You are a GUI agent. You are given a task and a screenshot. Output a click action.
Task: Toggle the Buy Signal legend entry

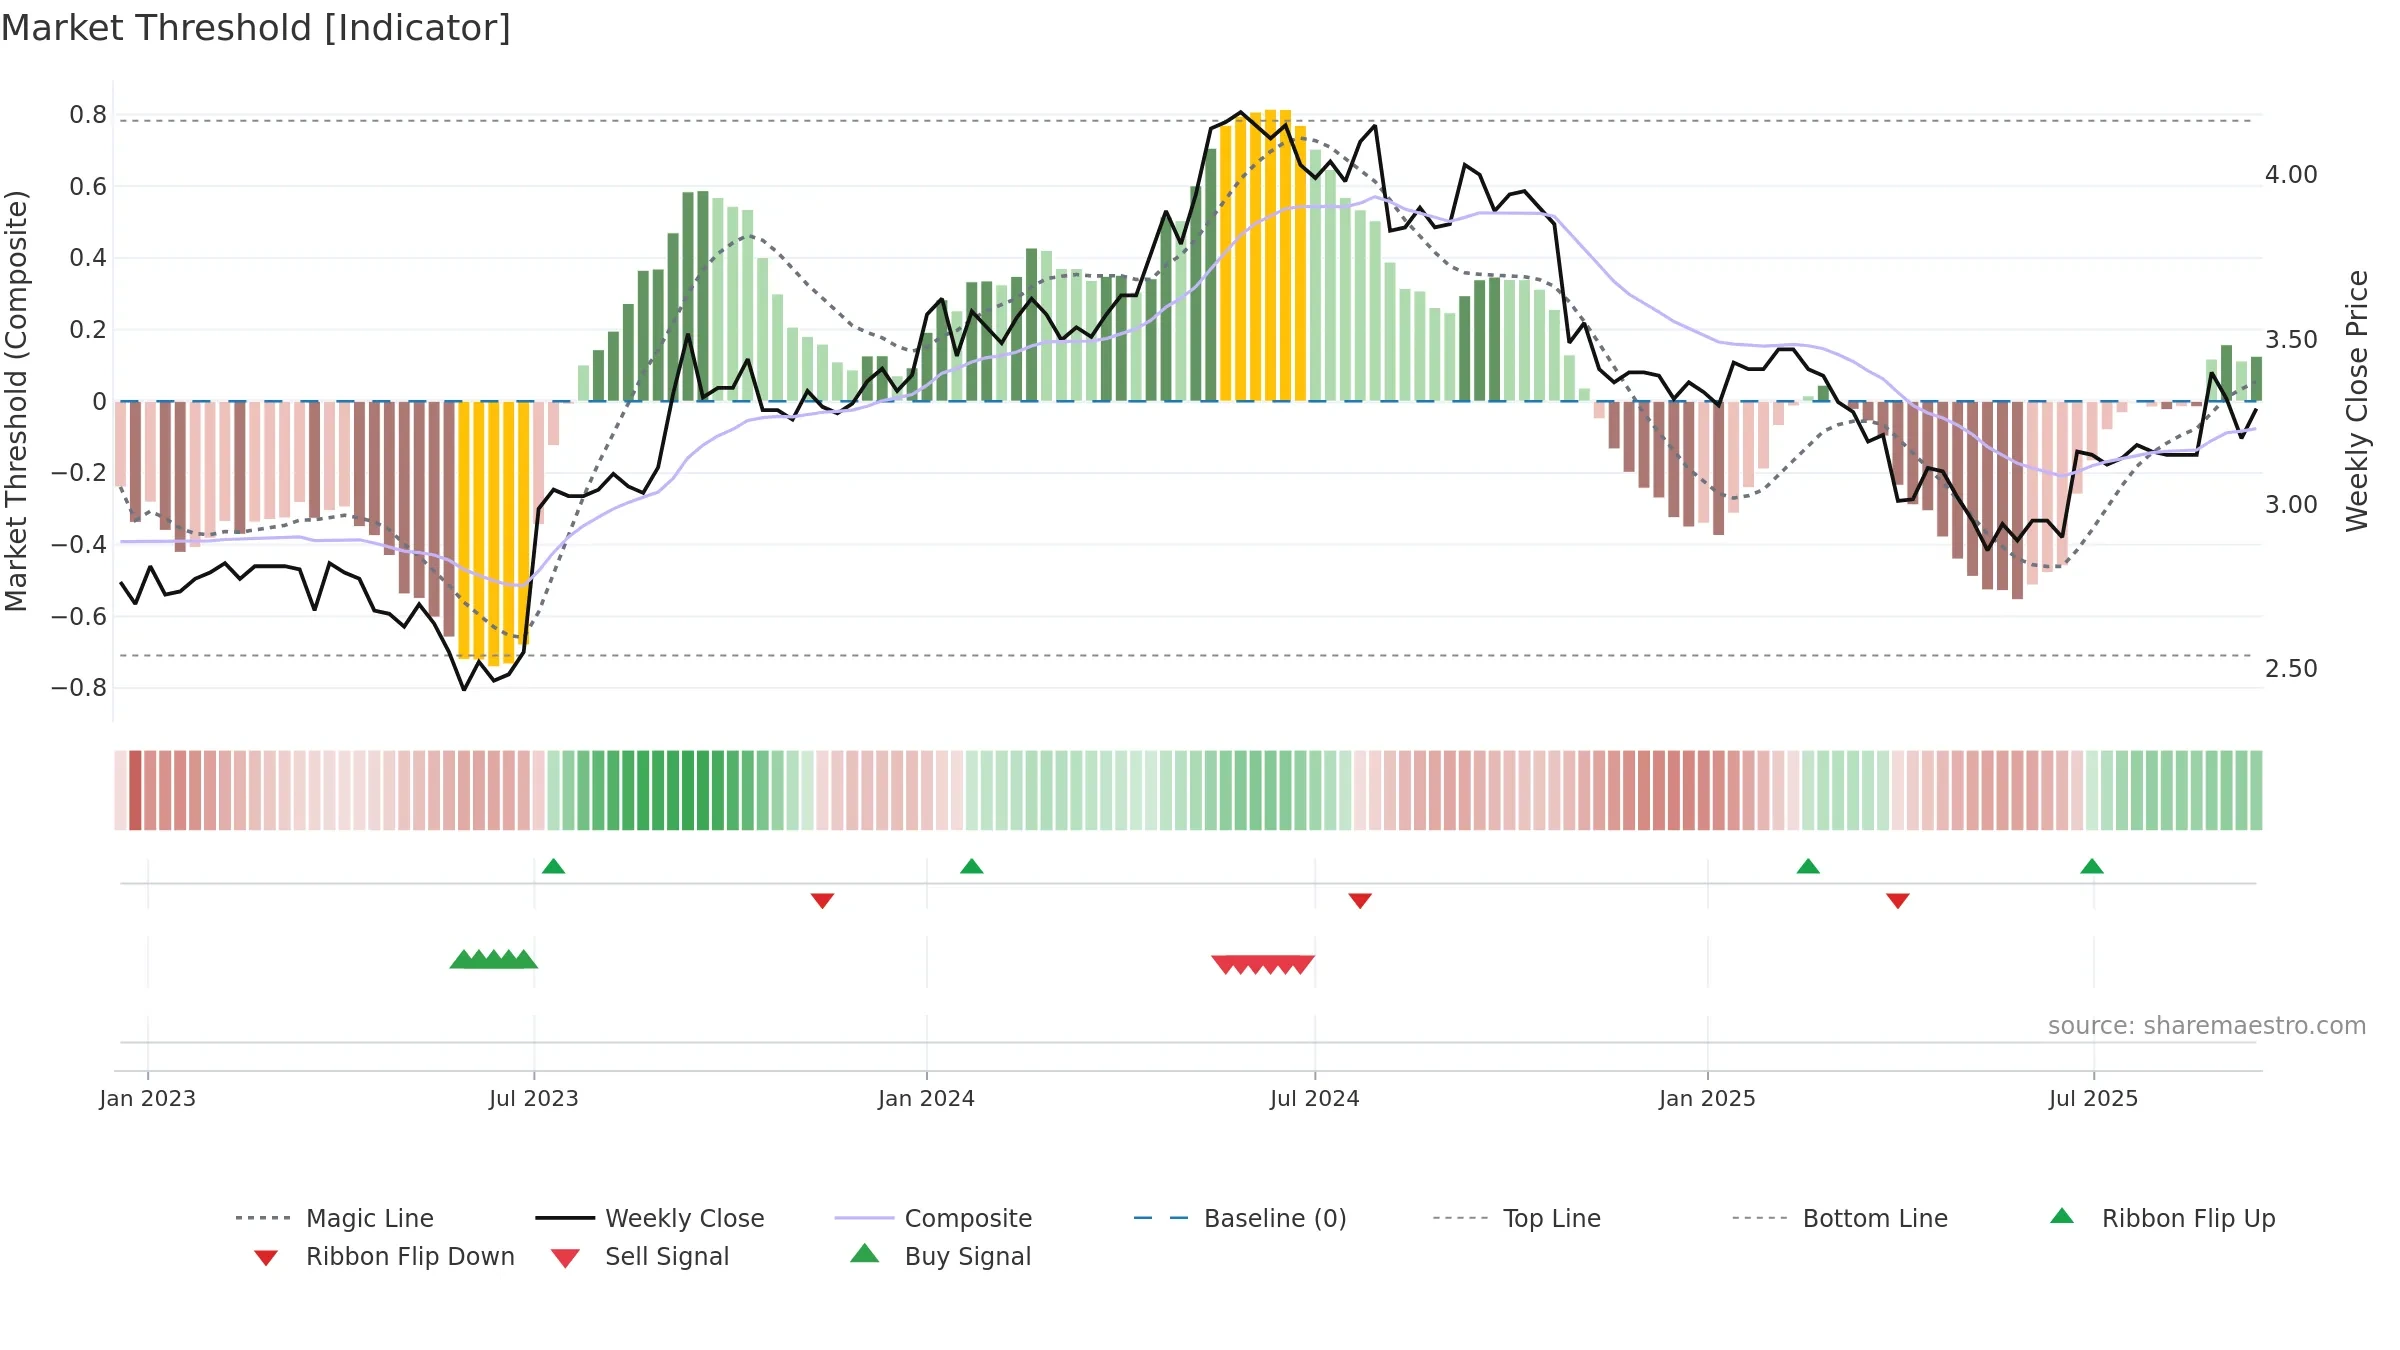940,1256
